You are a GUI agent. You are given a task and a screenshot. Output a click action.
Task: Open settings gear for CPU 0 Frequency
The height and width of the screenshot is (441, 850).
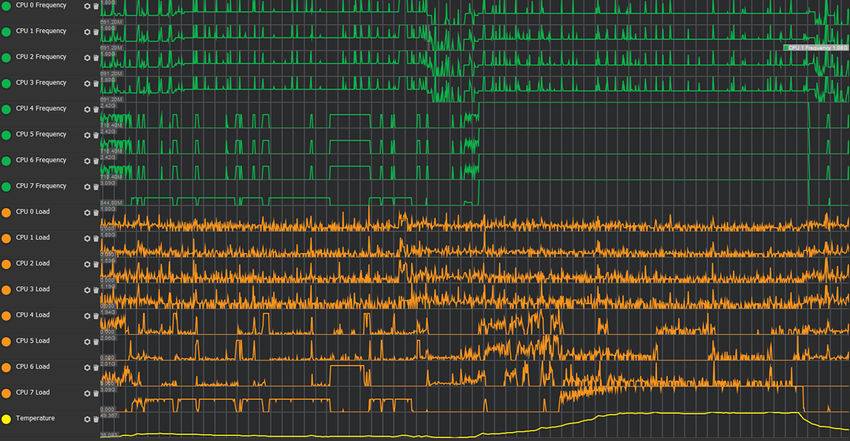tap(87, 6)
